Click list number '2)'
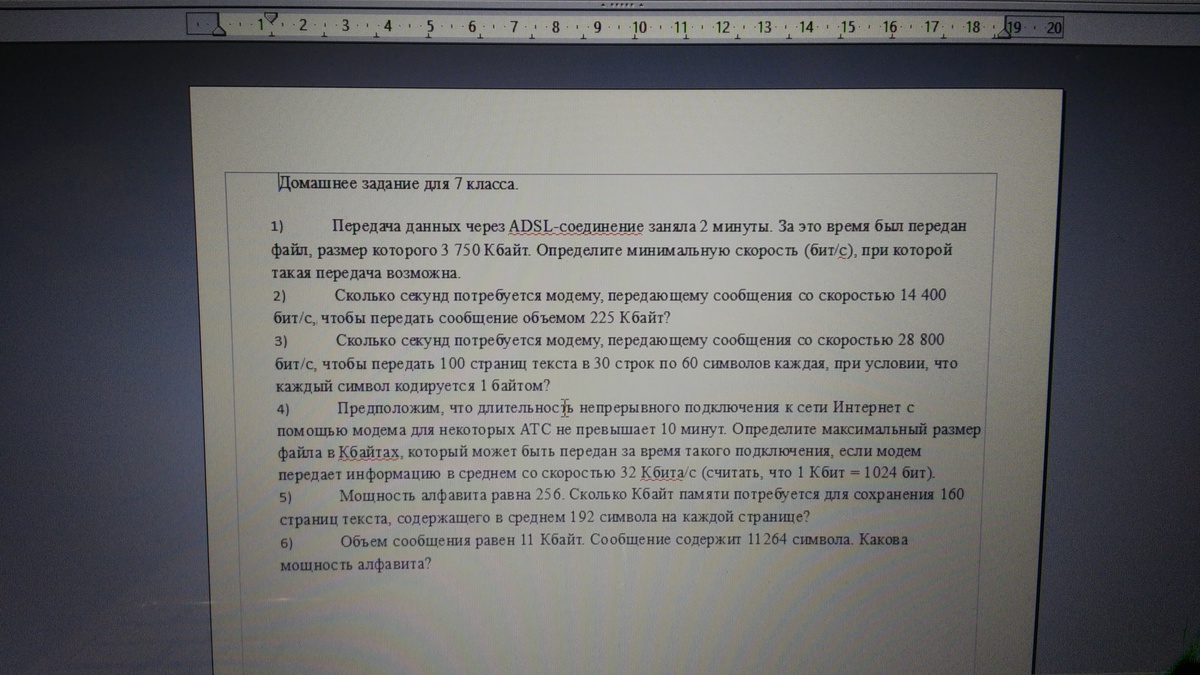The height and width of the screenshot is (675, 1200). click(x=280, y=297)
